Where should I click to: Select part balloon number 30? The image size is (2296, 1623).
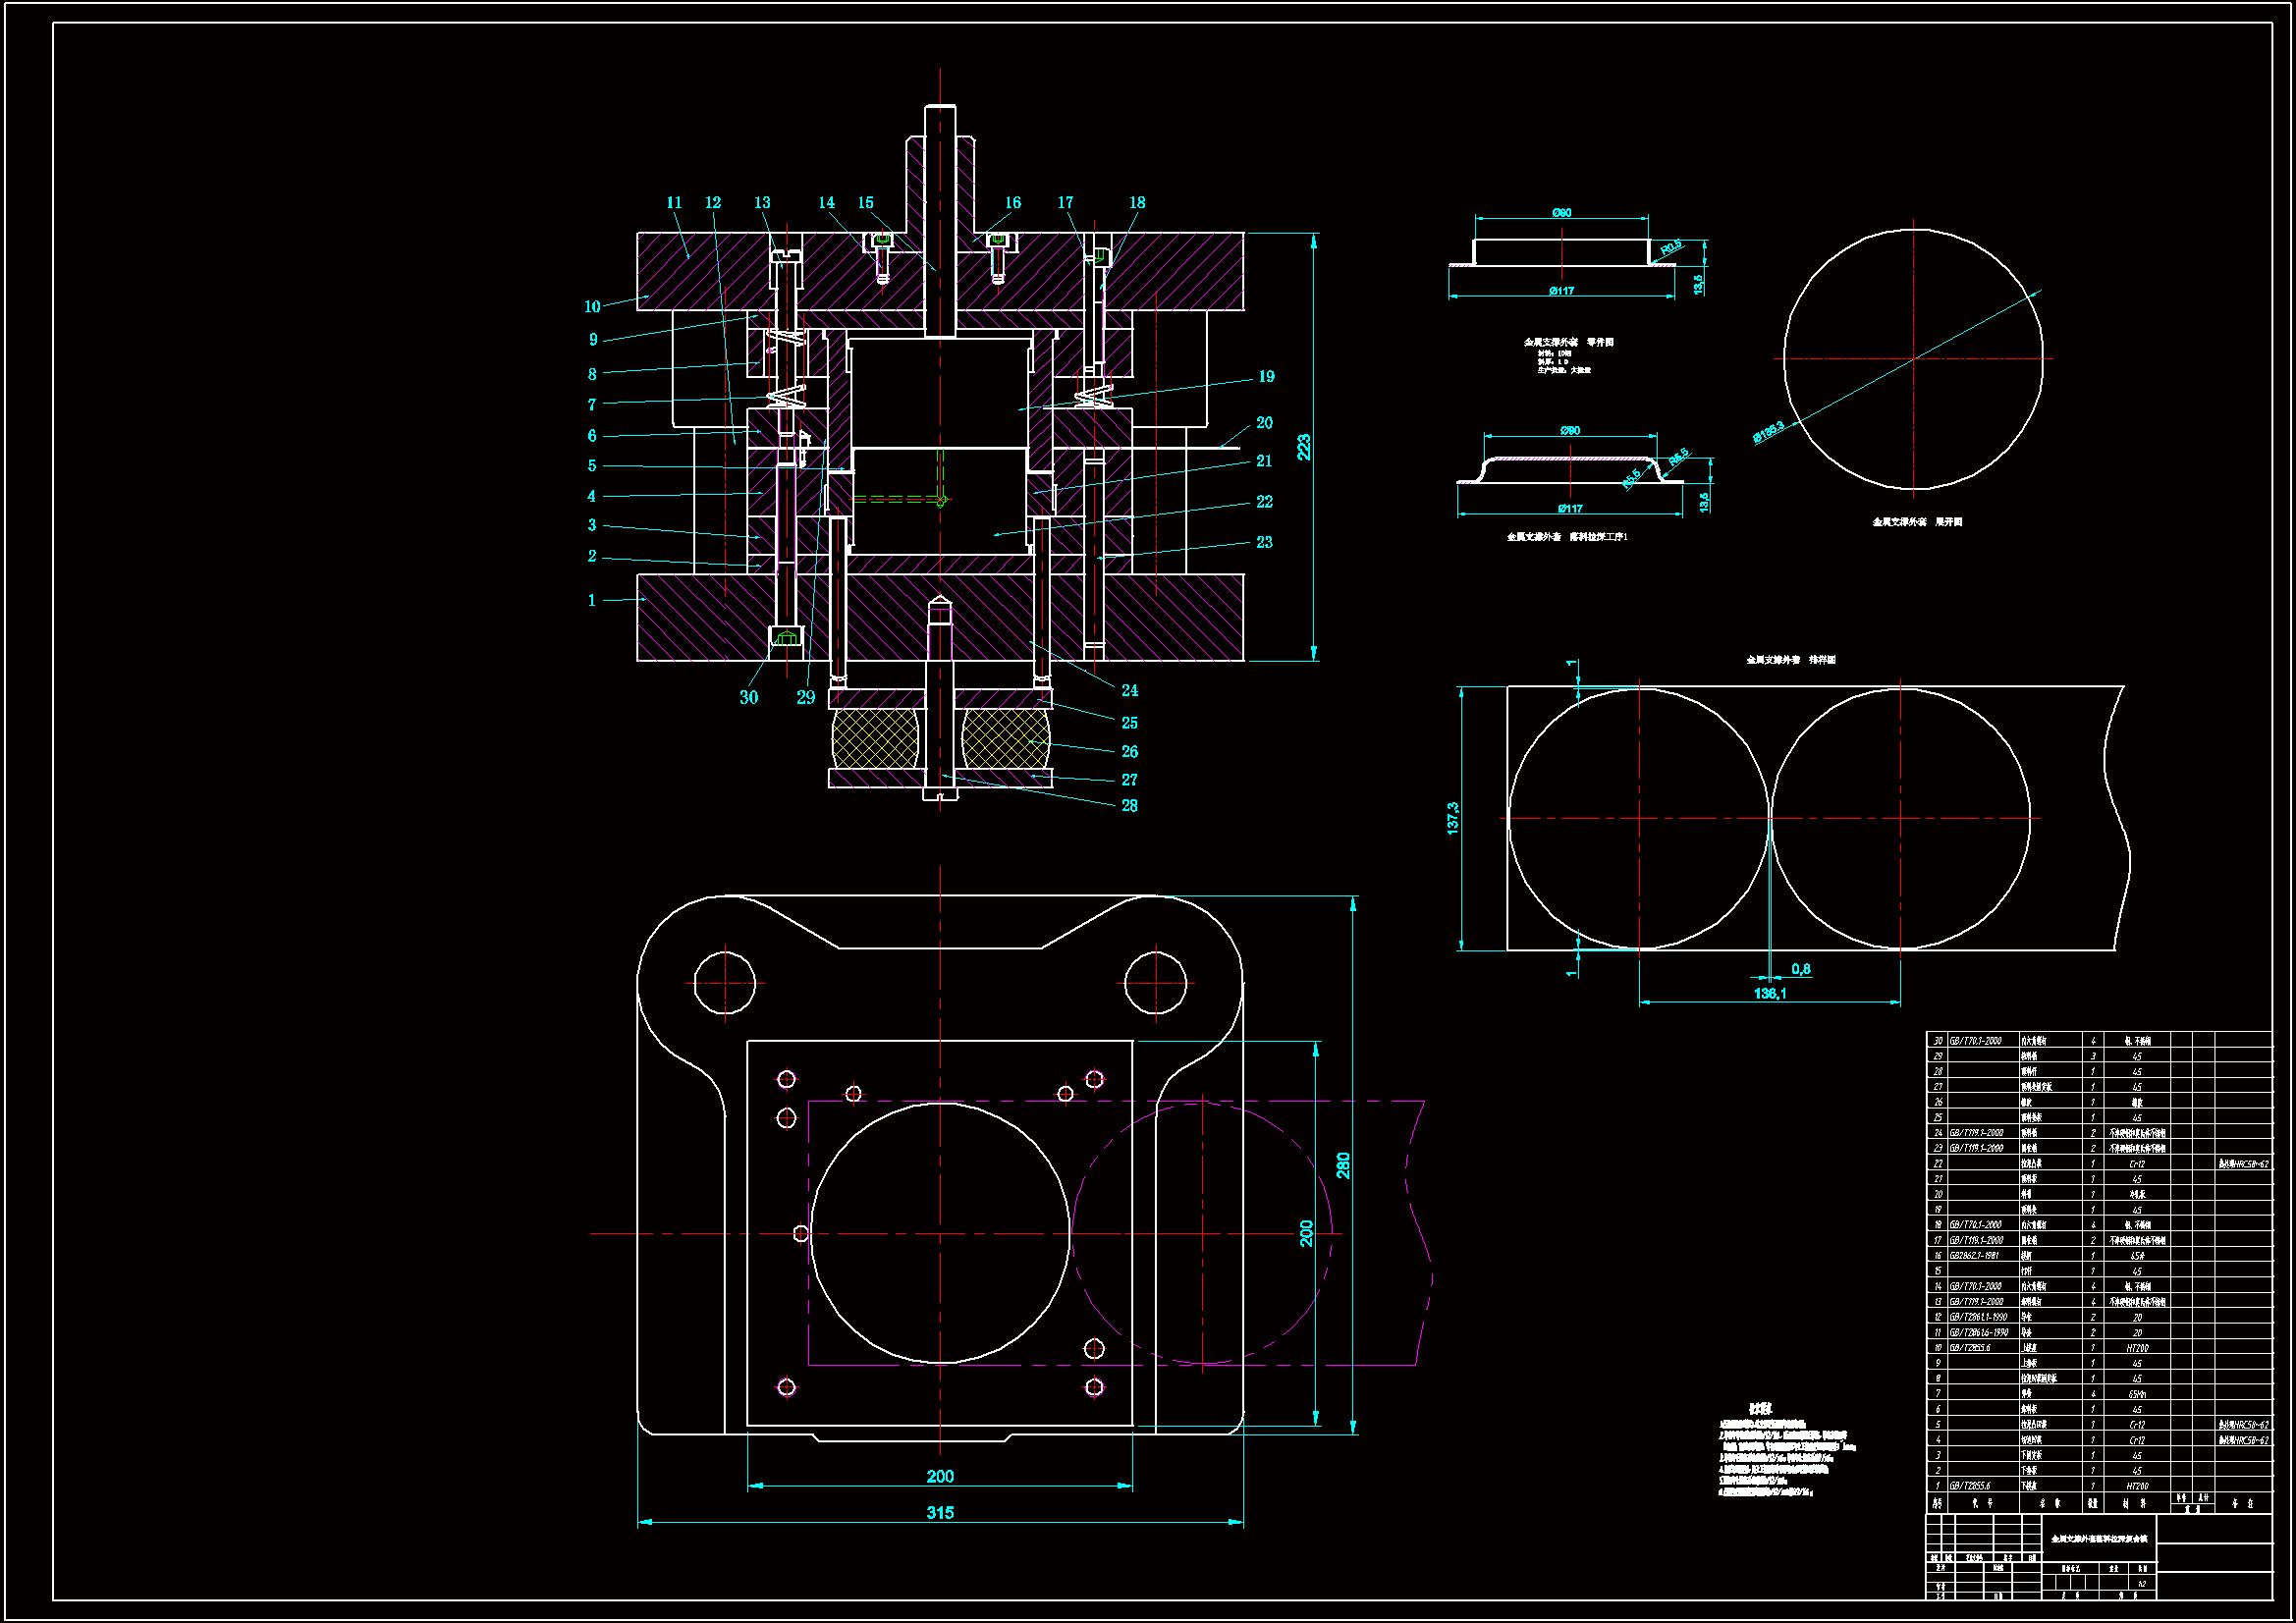coord(748,698)
